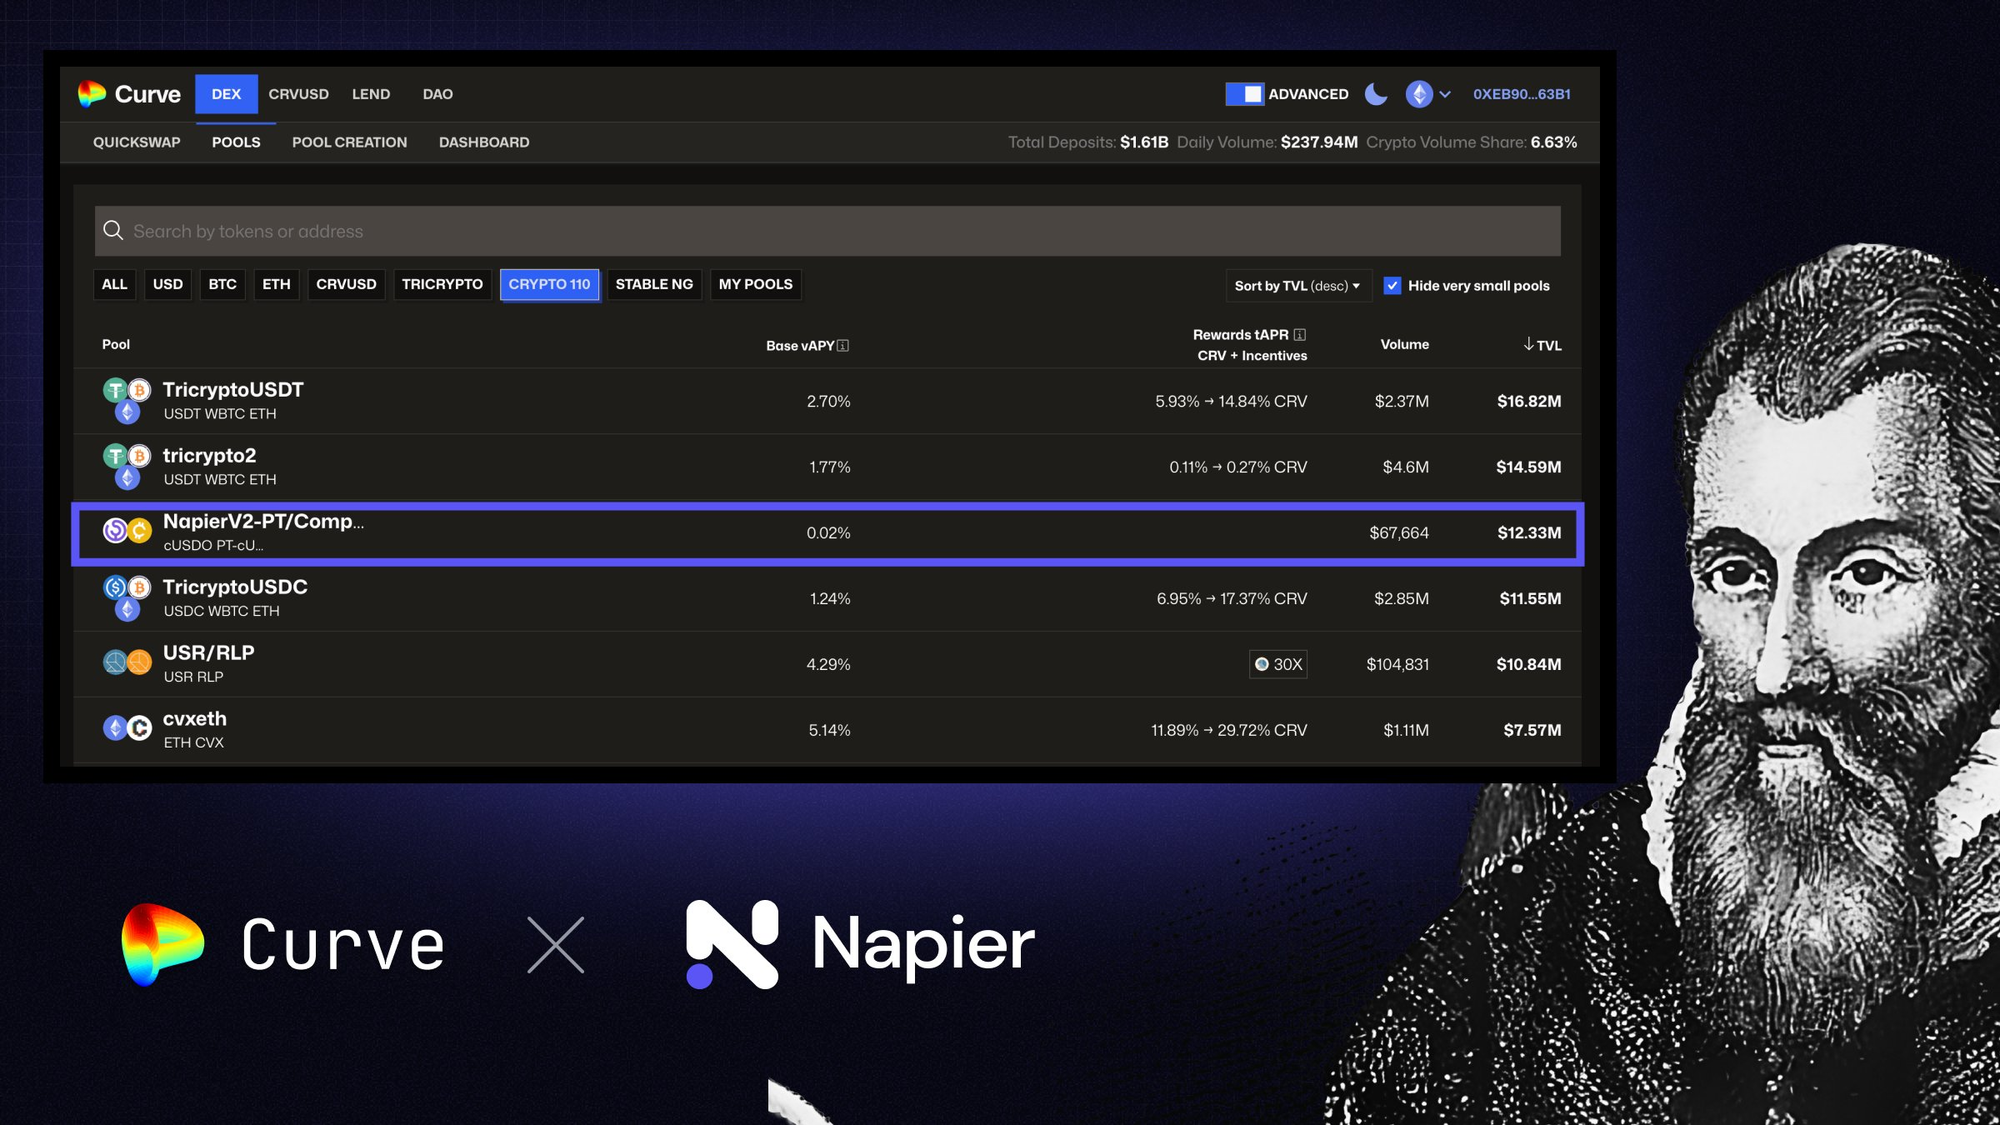Filter pools by ALL
Image resolution: width=2000 pixels, height=1125 pixels.
(115, 284)
